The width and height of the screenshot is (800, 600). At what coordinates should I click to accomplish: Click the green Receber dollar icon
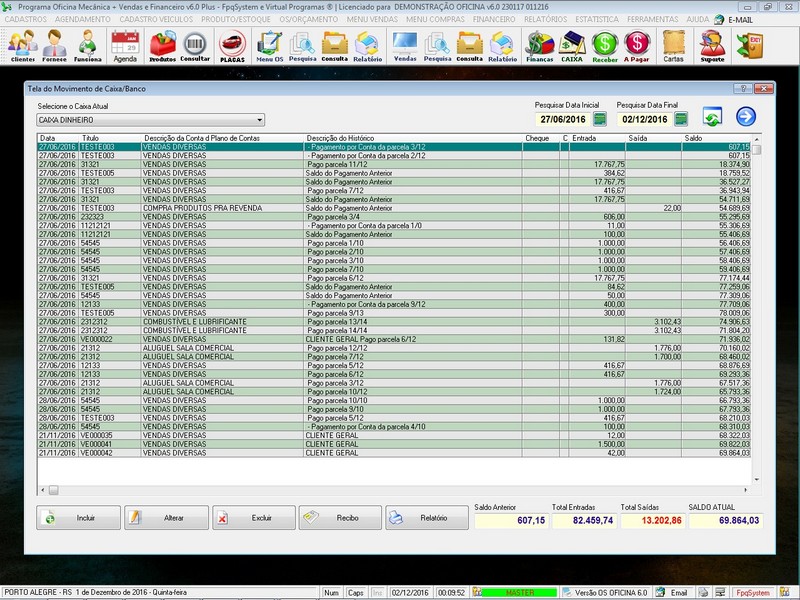coord(605,46)
